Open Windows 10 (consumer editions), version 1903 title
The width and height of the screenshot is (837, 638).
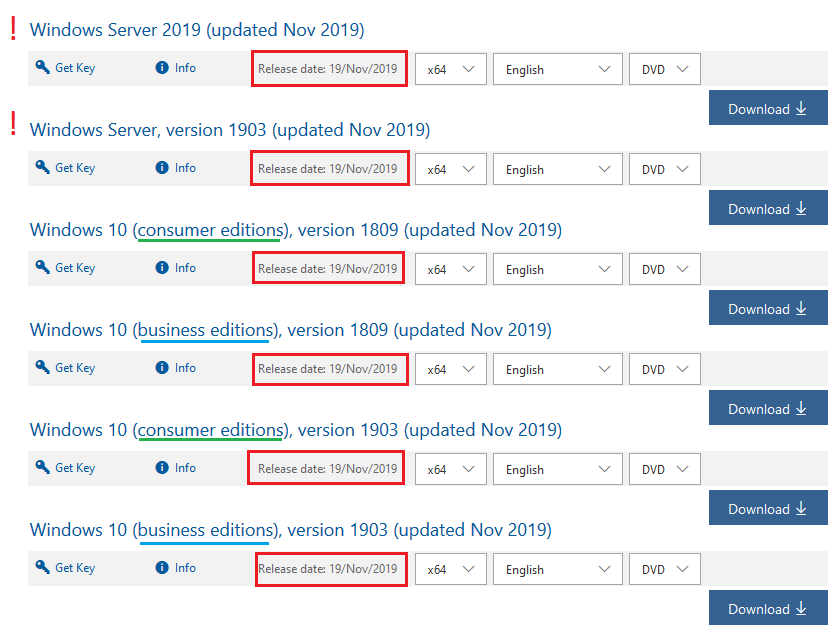(296, 430)
